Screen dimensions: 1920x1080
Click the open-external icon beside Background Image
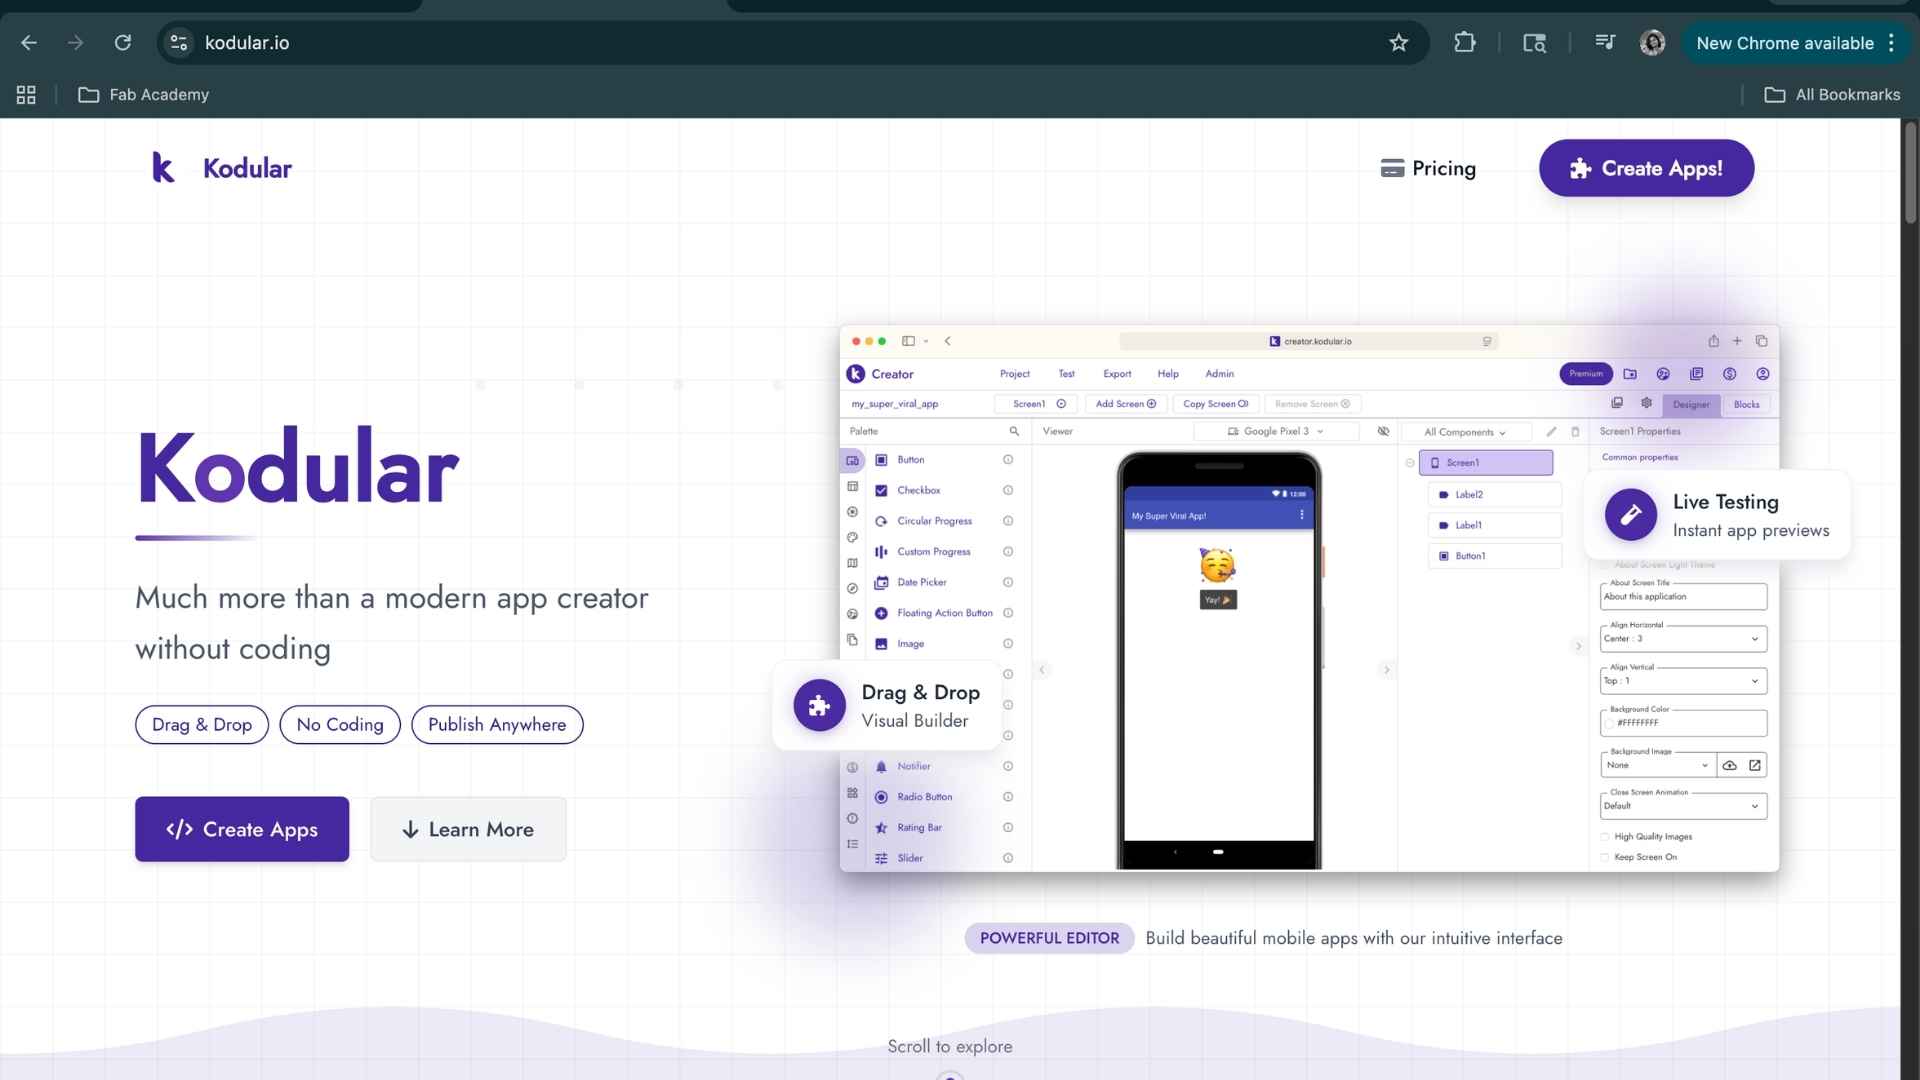point(1754,766)
